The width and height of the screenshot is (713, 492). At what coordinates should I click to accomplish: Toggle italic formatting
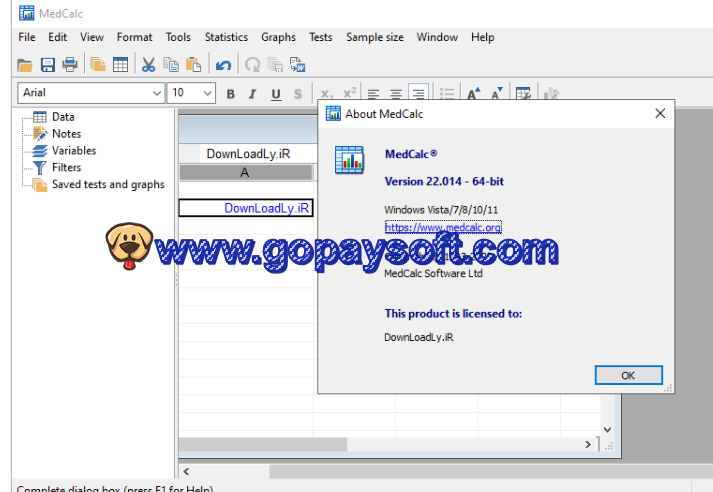click(x=253, y=94)
